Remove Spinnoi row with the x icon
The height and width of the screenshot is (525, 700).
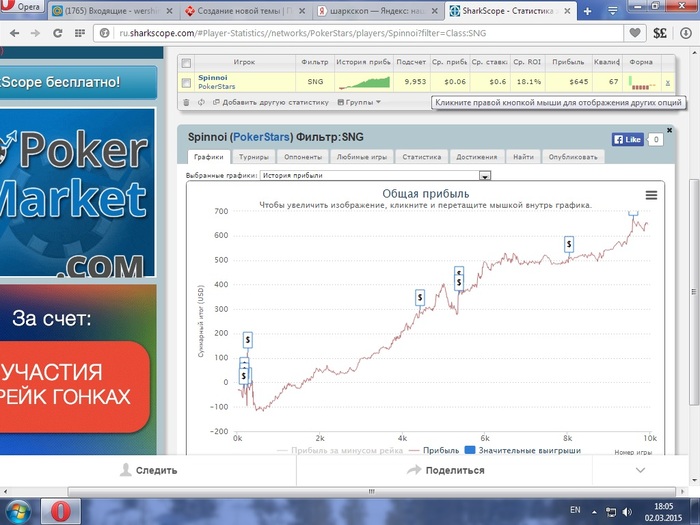(667, 83)
